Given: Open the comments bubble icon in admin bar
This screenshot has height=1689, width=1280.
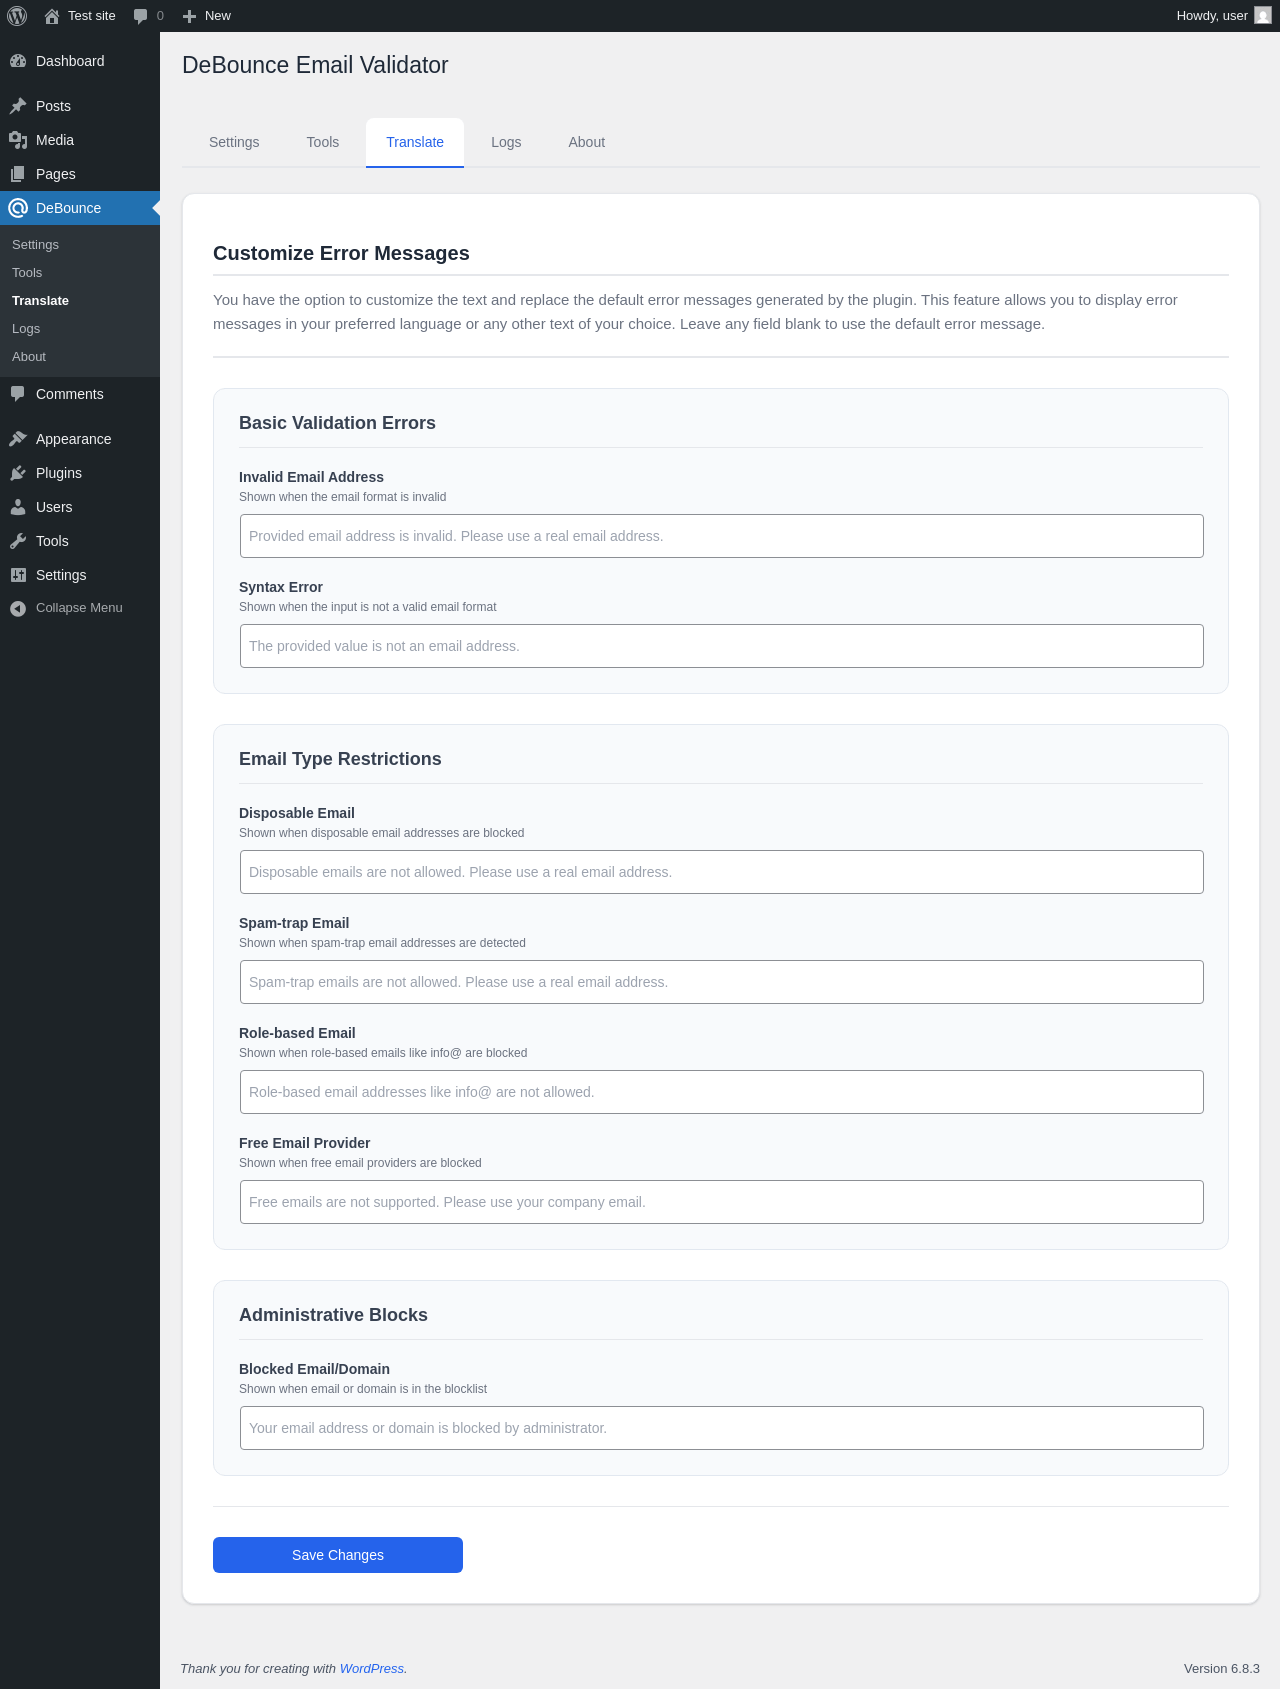Looking at the screenshot, I should (141, 16).
